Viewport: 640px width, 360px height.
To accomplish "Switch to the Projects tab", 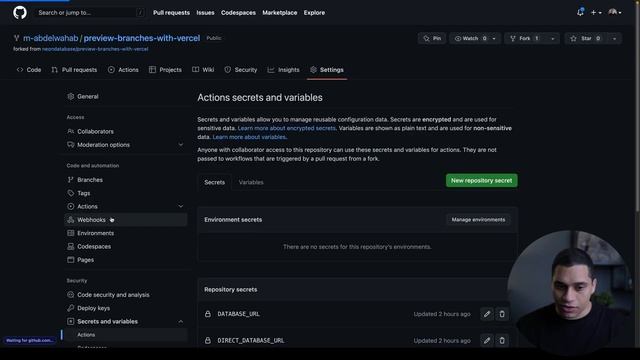I will [165, 70].
